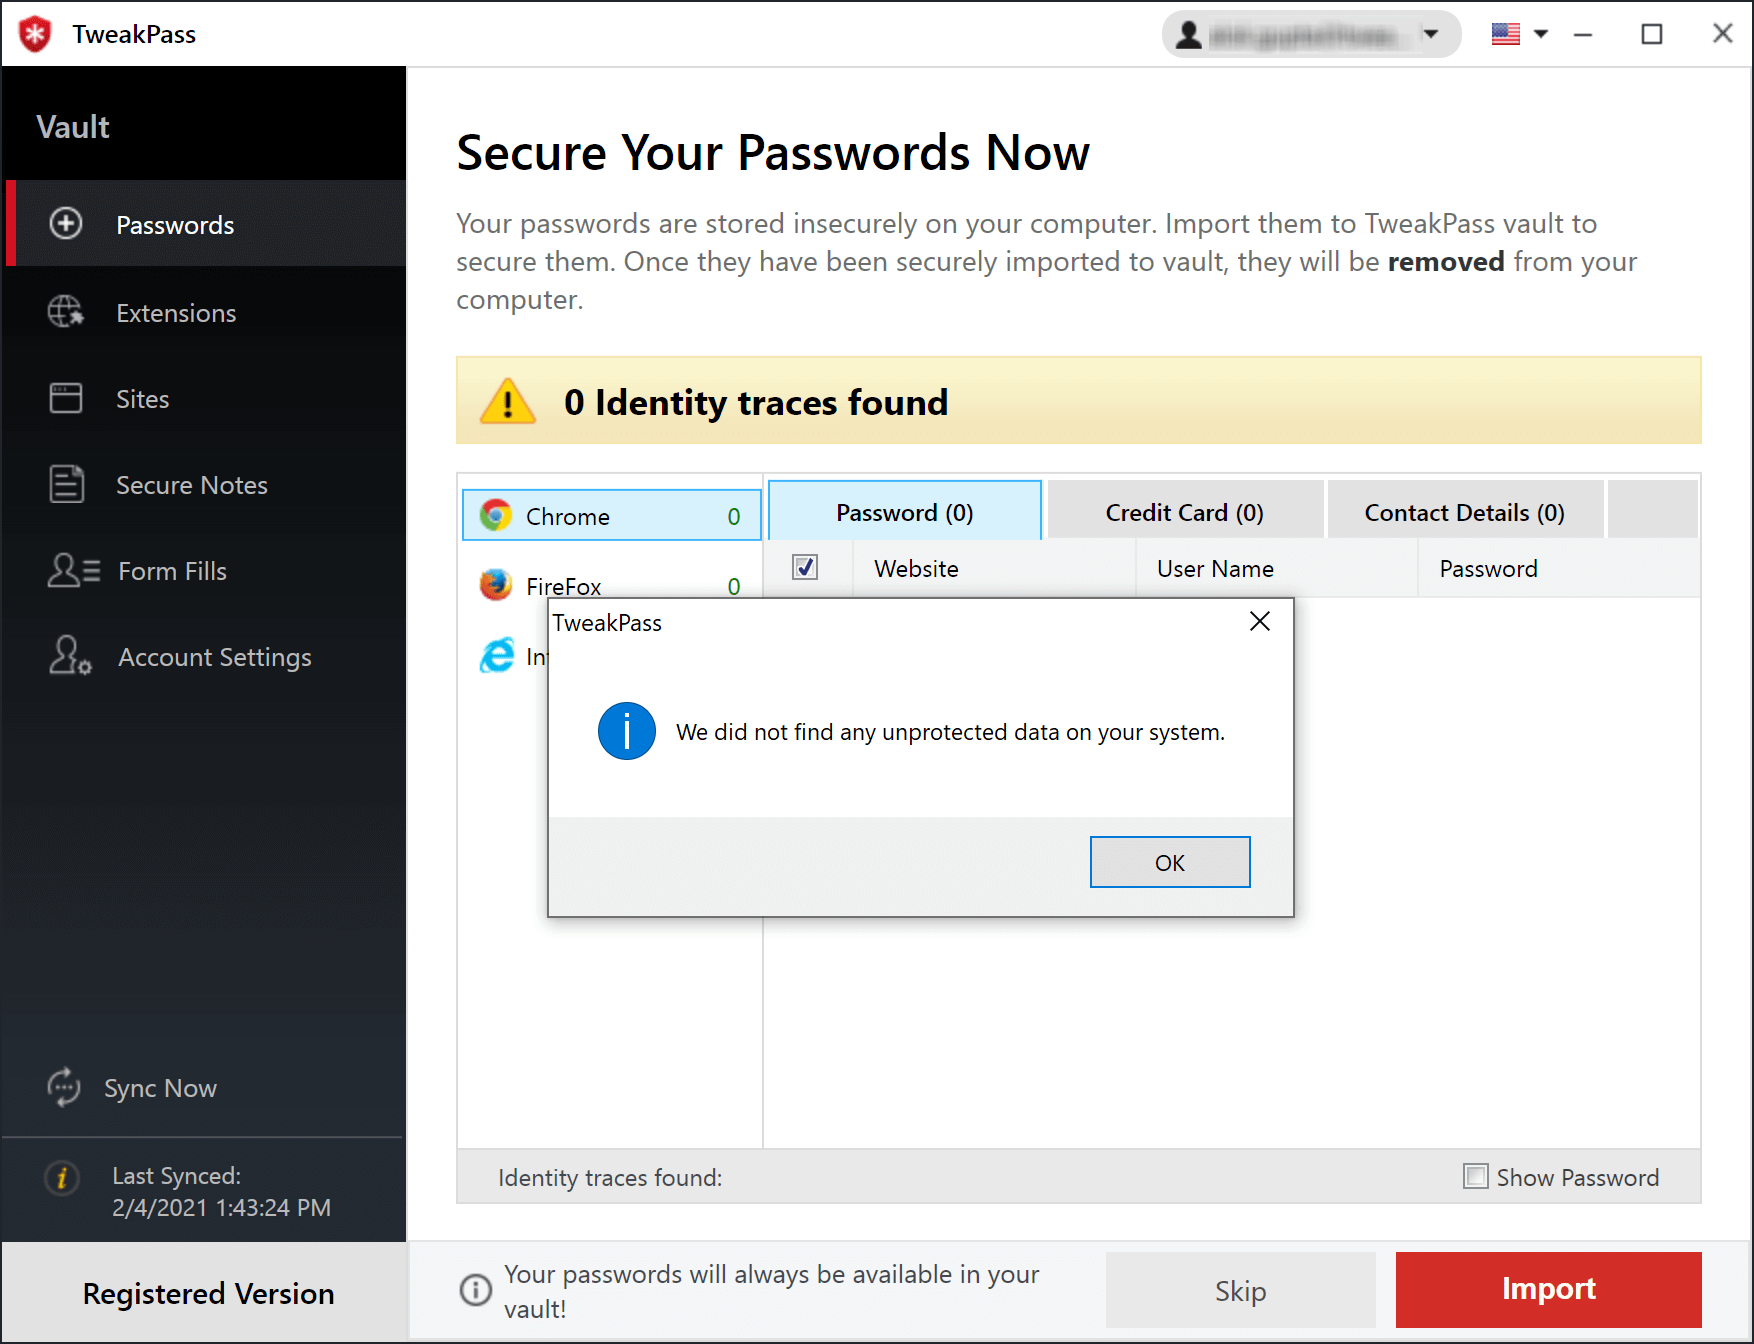Select the FireFox browser entry
Screen dimensions: 1754x1344
click(x=563, y=586)
